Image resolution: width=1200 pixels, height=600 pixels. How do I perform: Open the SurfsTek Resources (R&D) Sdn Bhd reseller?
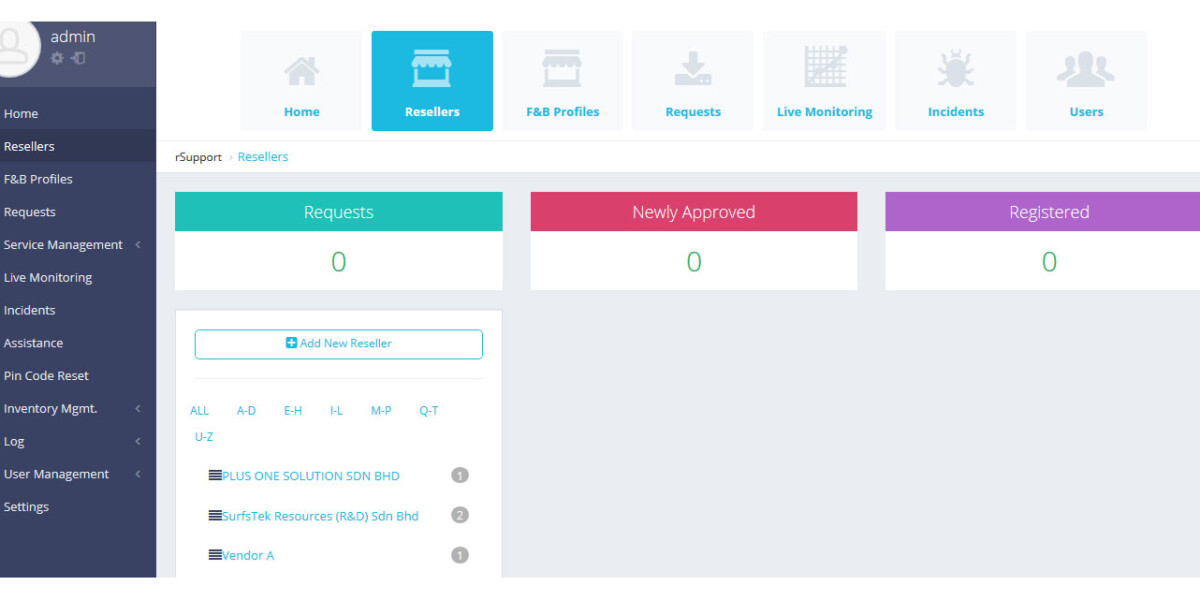[320, 516]
